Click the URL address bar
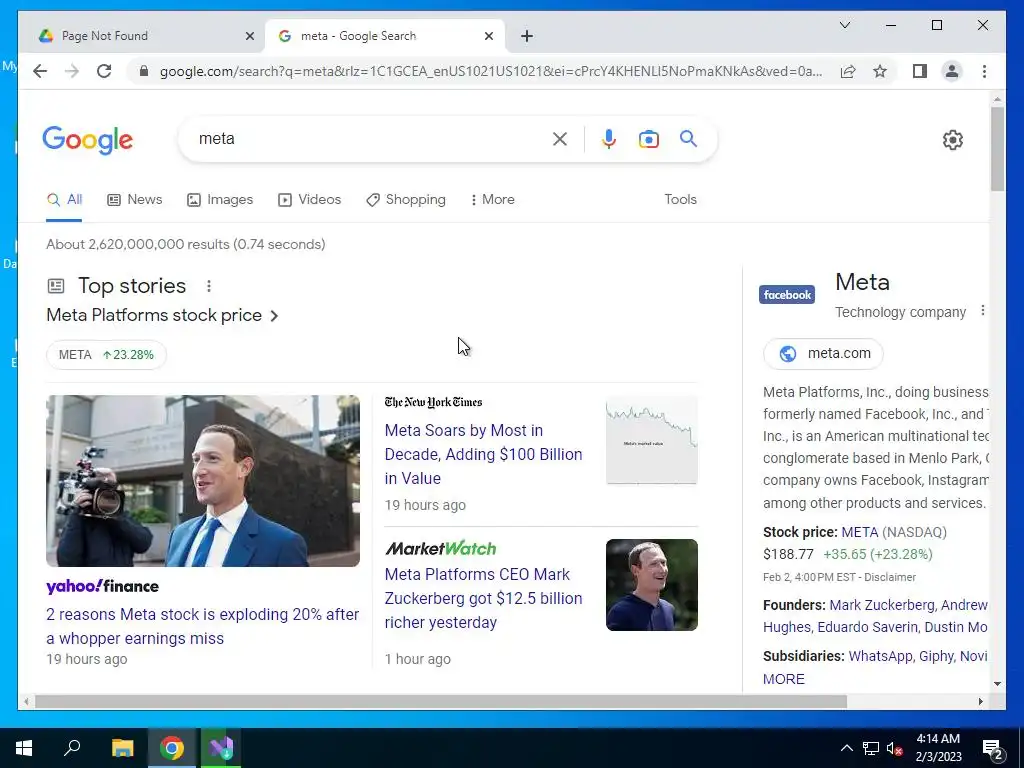Screen dimensions: 1024x768 pyautogui.click(x=490, y=71)
